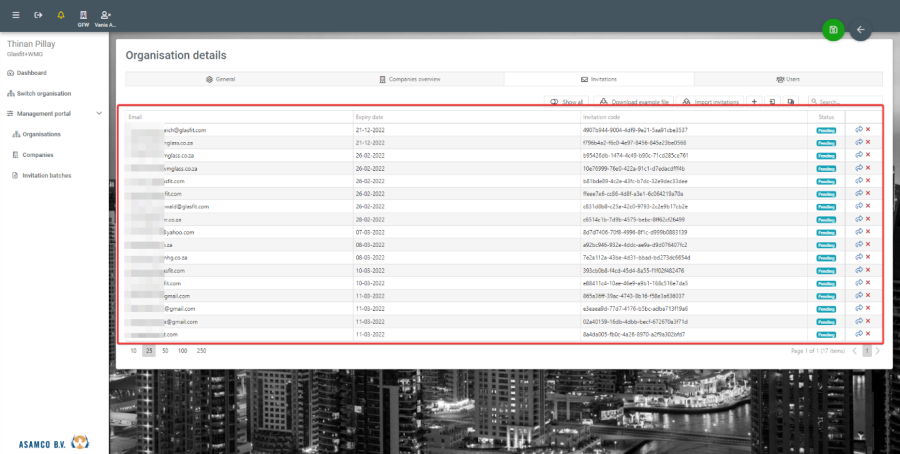Switch to the General tab
This screenshot has width=900, height=454.
coord(219,78)
